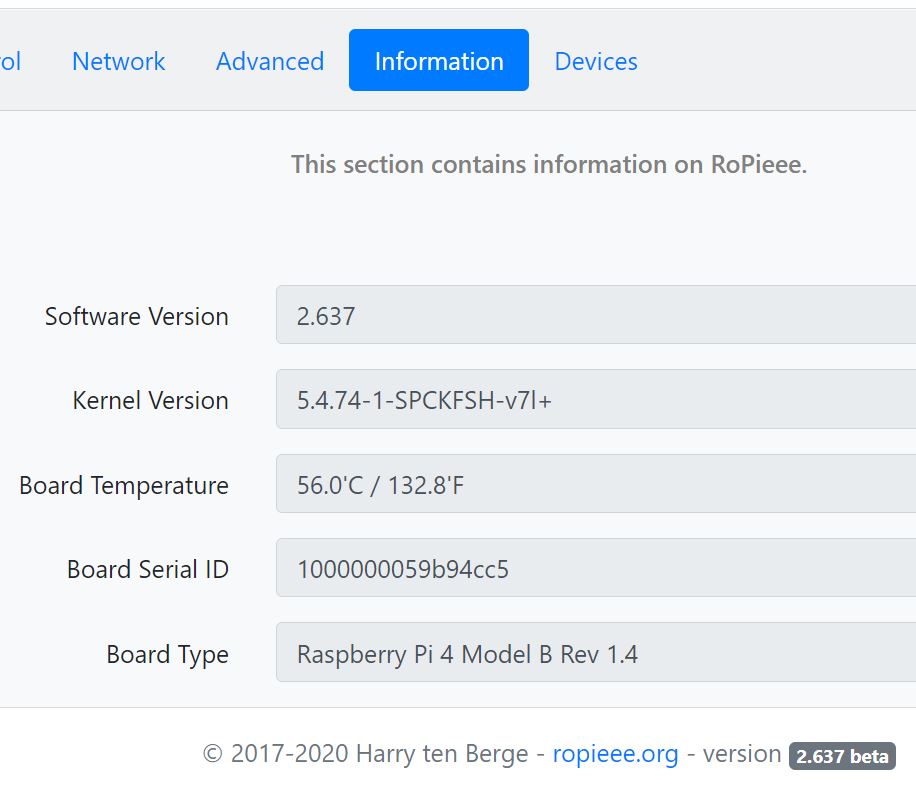Click the Board Type field
This screenshot has width=916, height=785.
tap(596, 653)
